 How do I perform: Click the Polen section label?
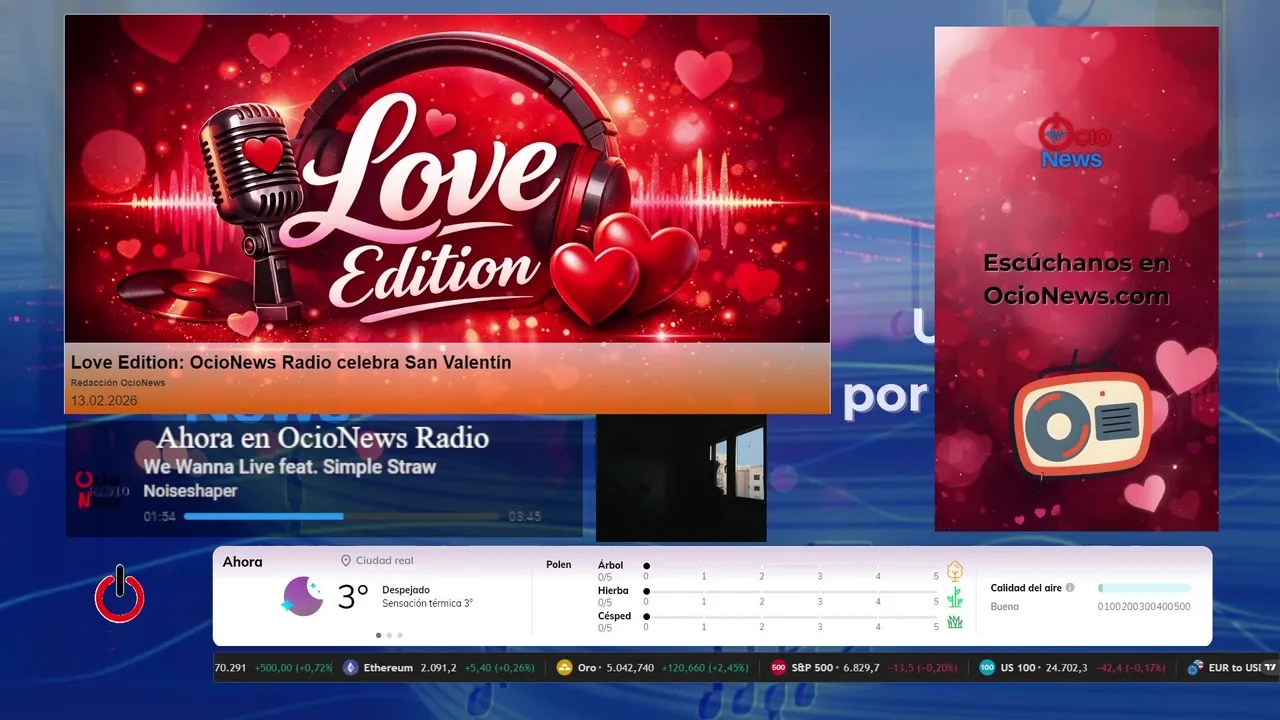(559, 565)
